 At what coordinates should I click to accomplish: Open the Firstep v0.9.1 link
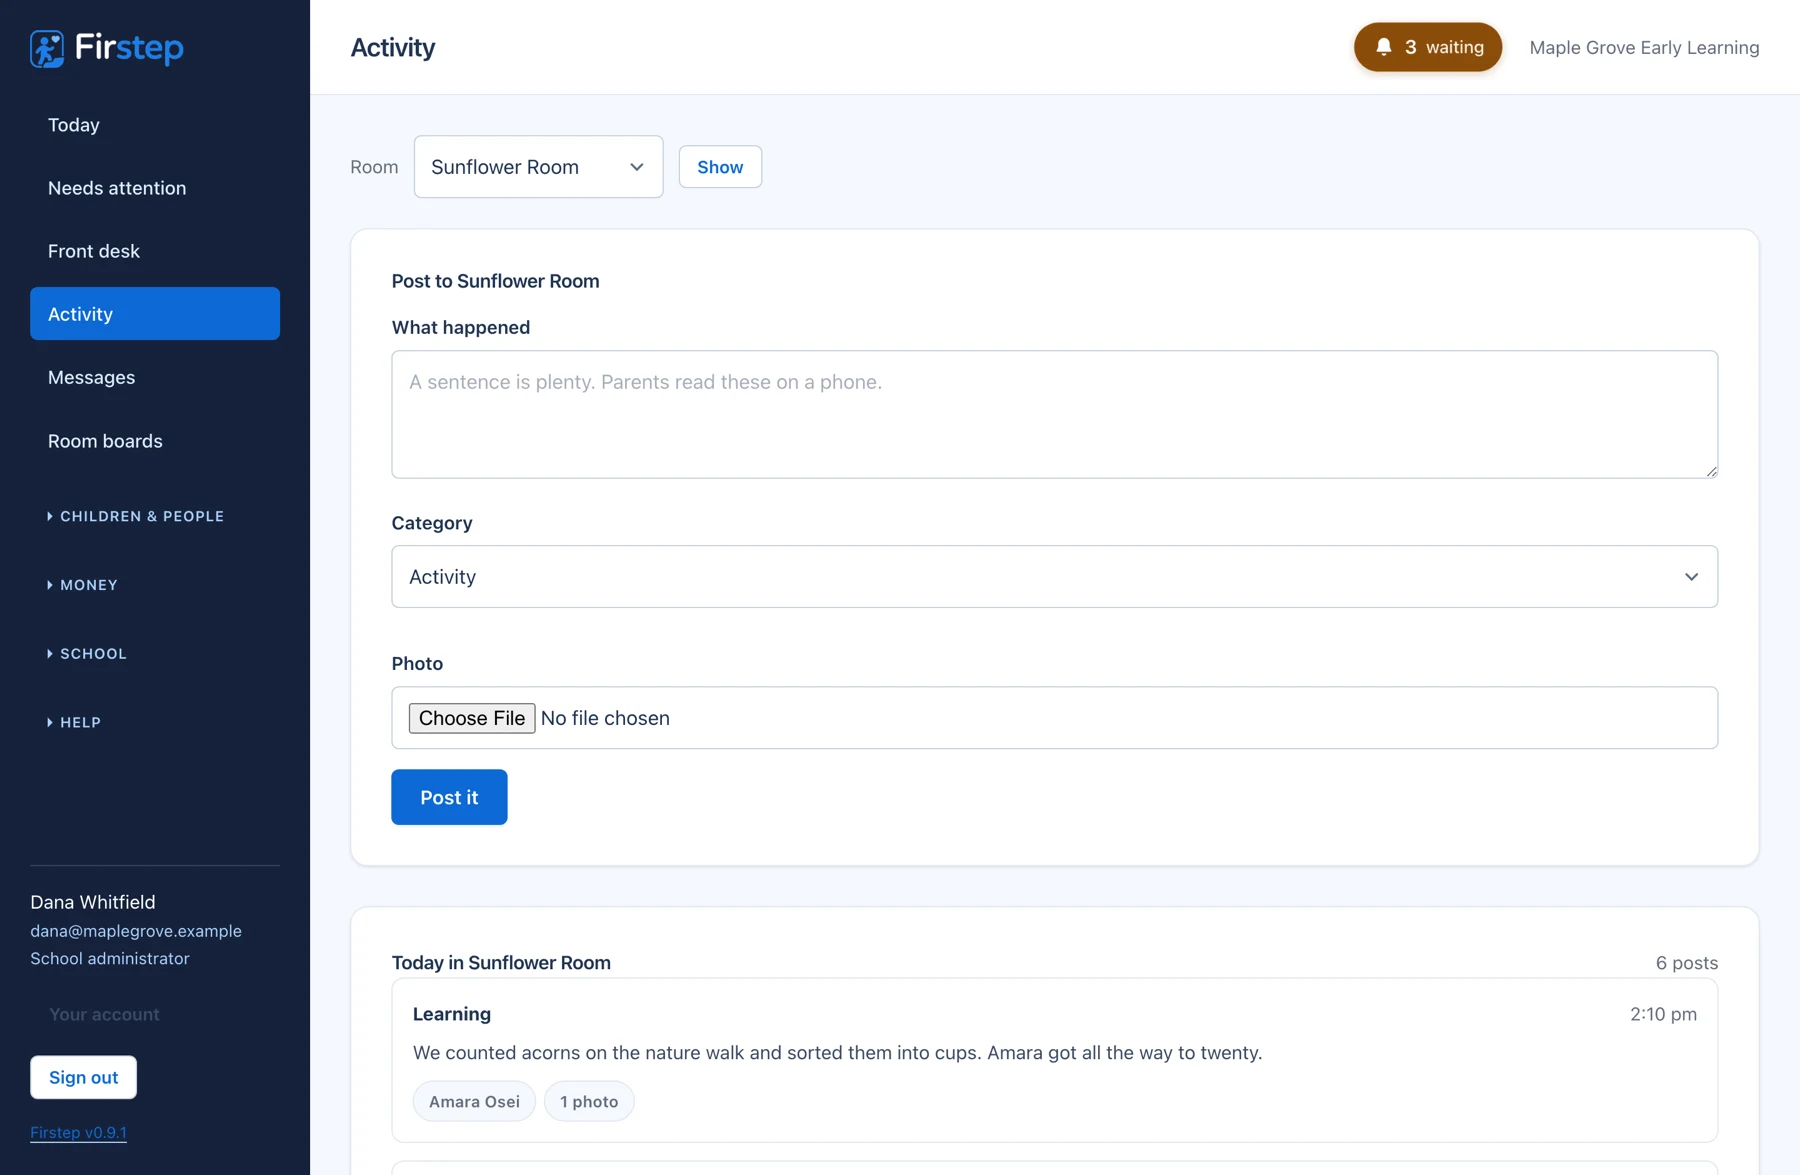coord(78,1132)
